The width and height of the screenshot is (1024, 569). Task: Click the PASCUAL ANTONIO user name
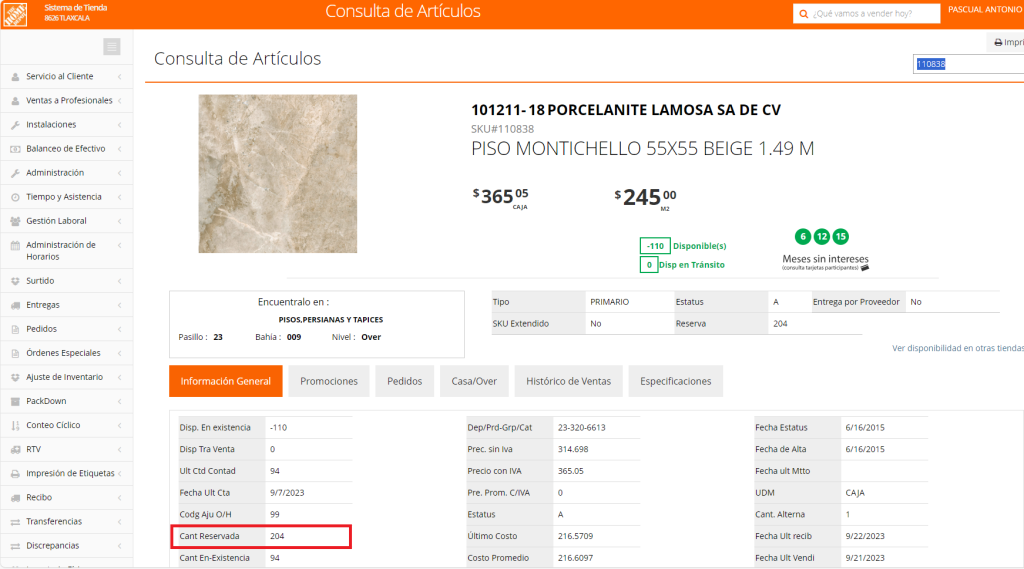[985, 10]
